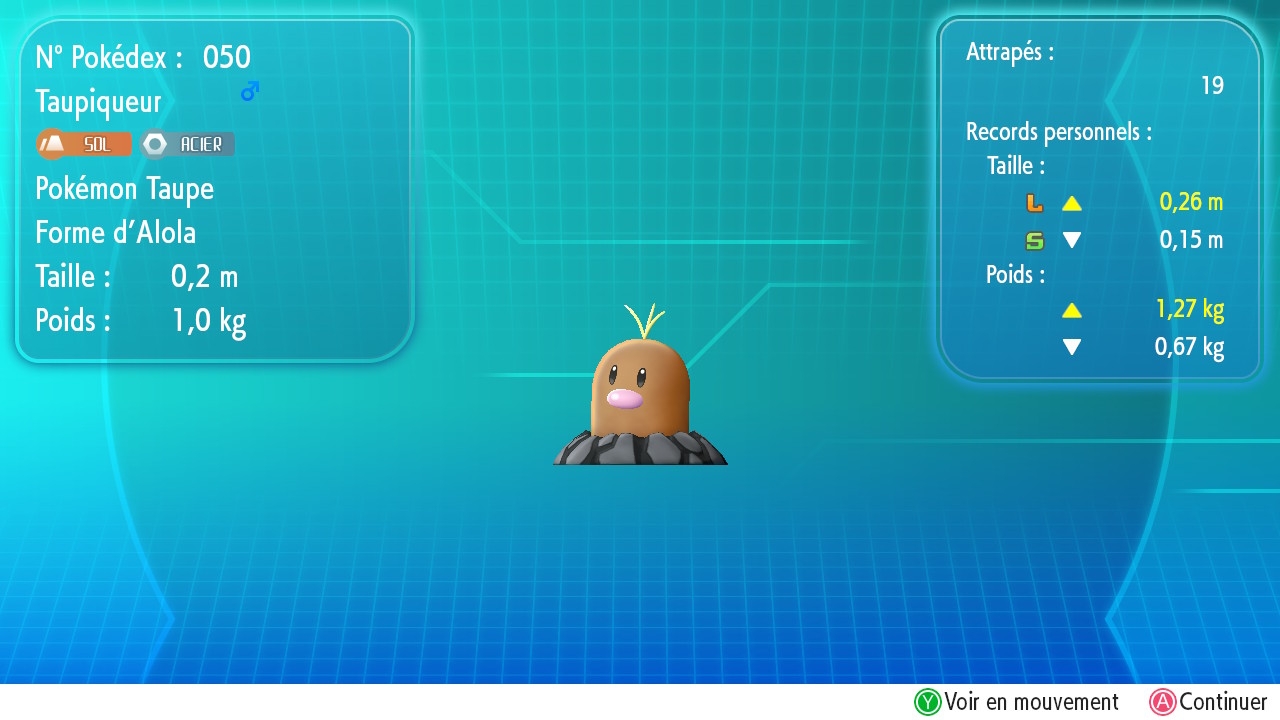Image resolution: width=1280 pixels, height=720 pixels.
Task: Click the white down triangle beside 0,67 kg
Action: click(x=1072, y=347)
